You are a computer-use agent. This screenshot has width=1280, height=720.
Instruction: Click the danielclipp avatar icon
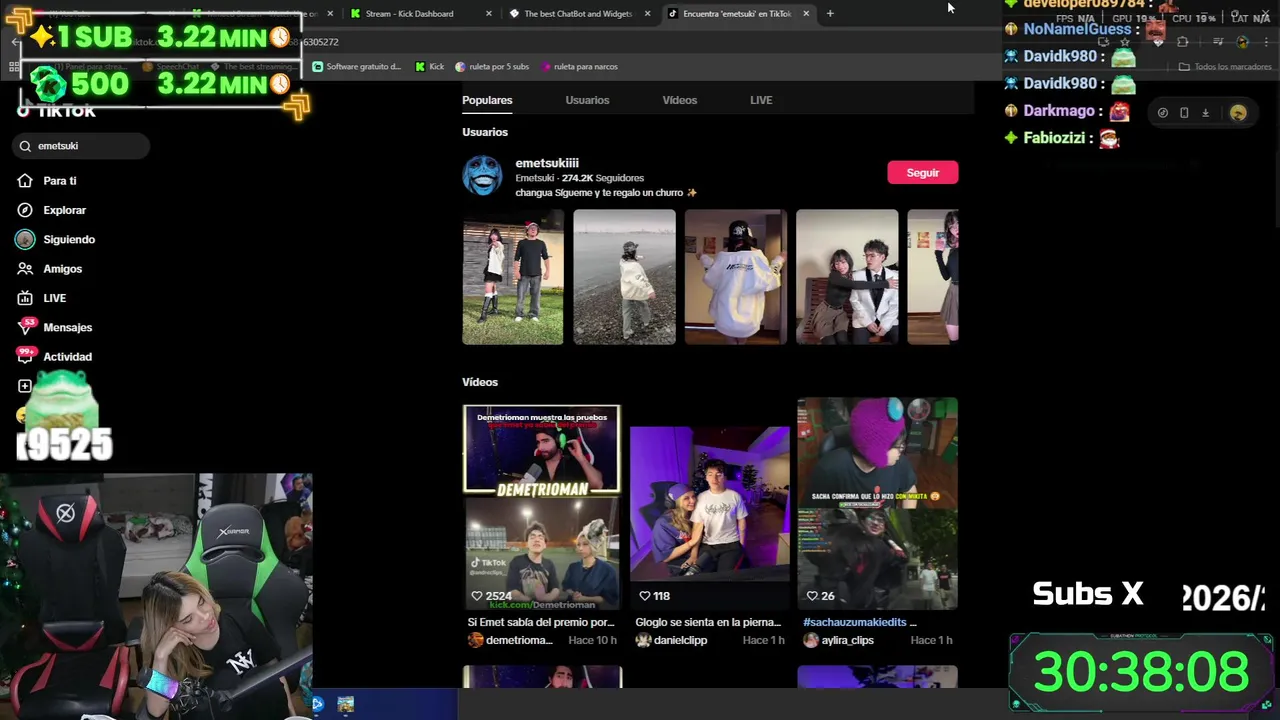[643, 640]
